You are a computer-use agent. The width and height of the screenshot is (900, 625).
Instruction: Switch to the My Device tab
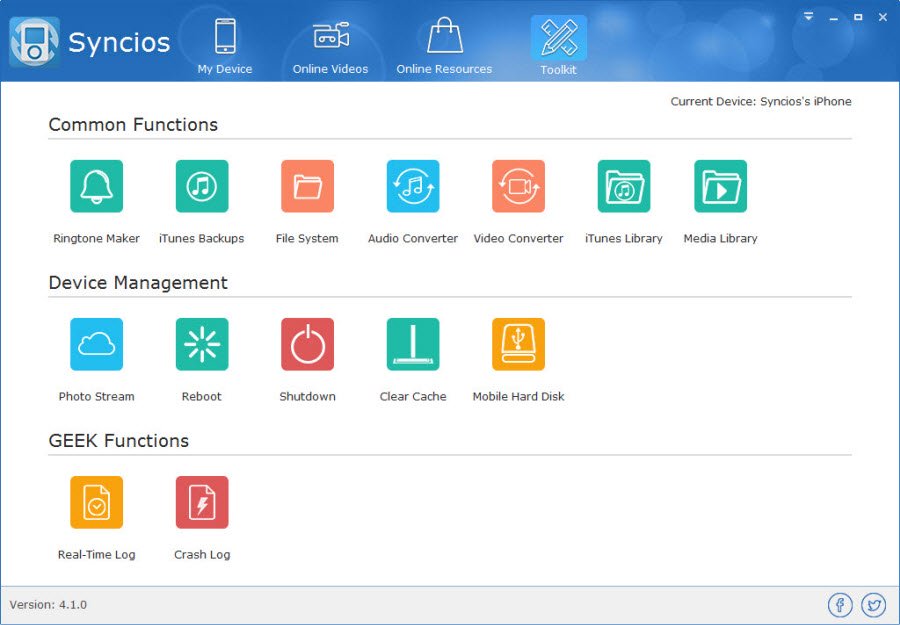225,46
